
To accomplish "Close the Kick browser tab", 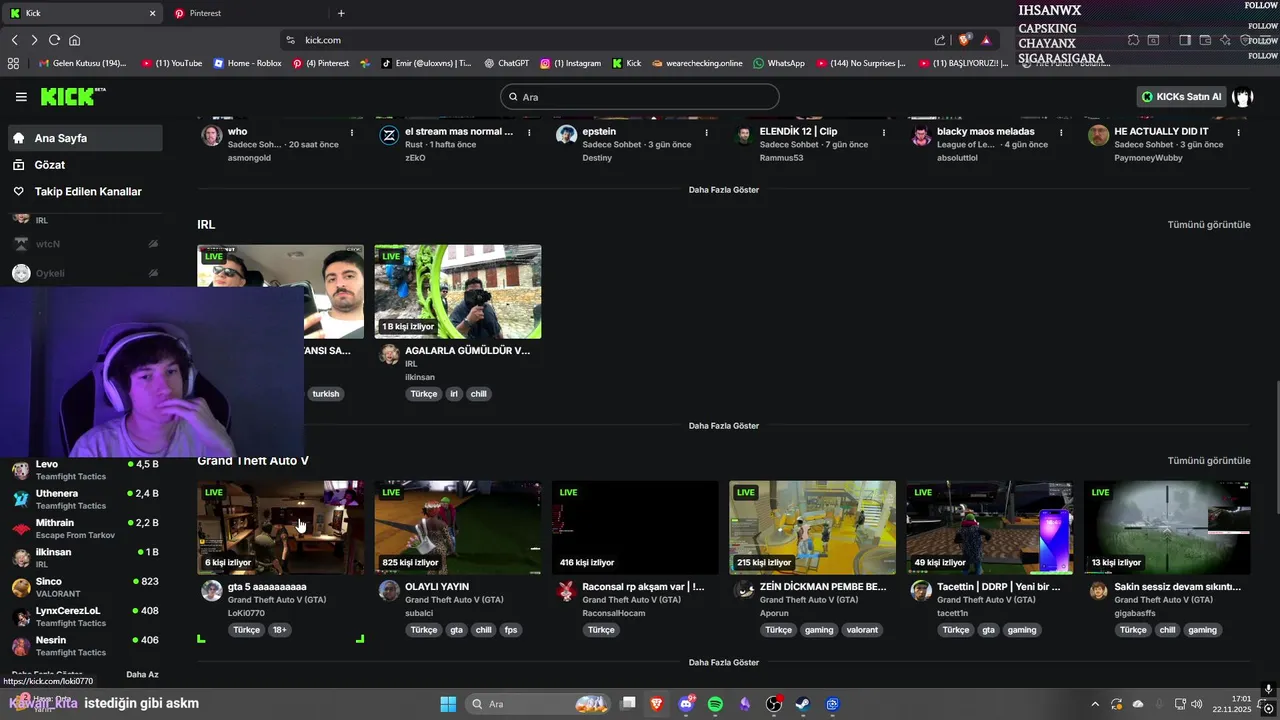I will pyautogui.click(x=152, y=13).
